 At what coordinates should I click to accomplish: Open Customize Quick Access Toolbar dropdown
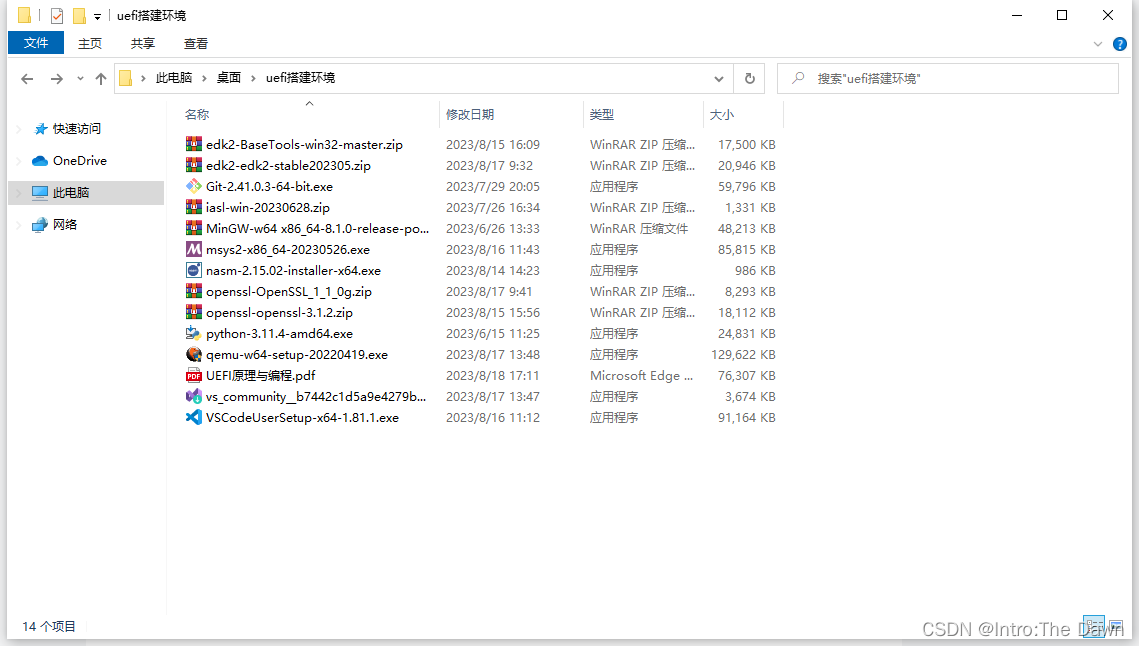tap(97, 16)
